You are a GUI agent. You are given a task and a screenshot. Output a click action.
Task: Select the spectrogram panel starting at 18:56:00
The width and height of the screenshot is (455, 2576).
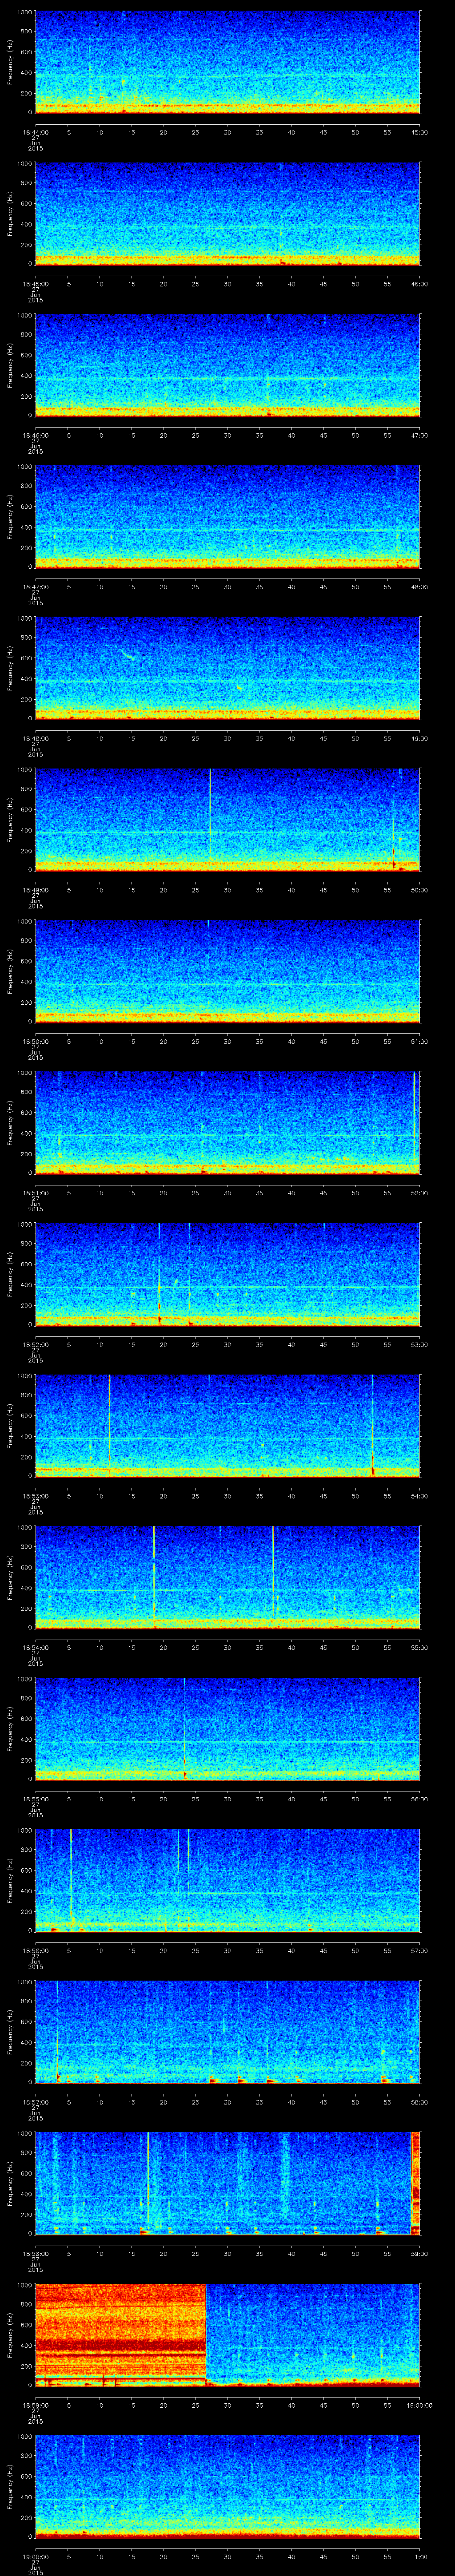(x=227, y=1880)
